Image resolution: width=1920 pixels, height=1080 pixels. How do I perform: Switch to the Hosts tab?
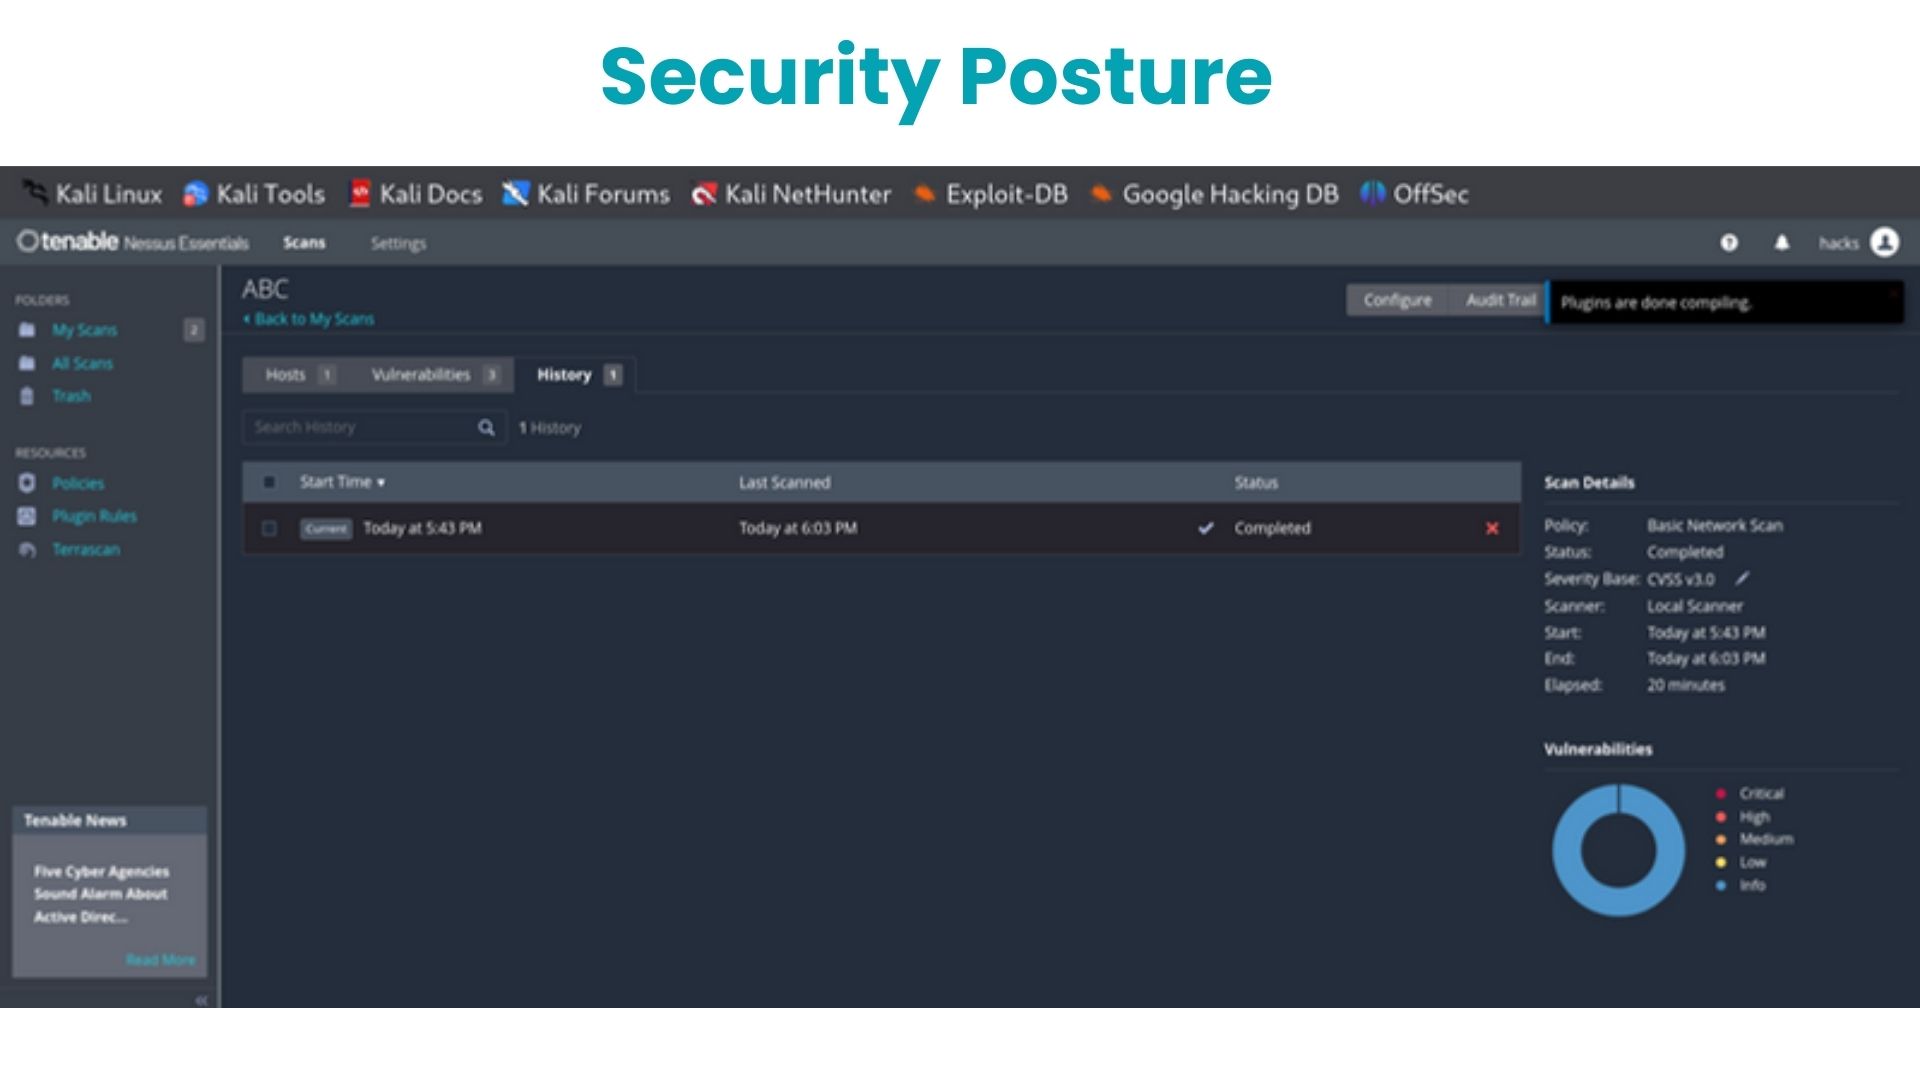(x=286, y=375)
